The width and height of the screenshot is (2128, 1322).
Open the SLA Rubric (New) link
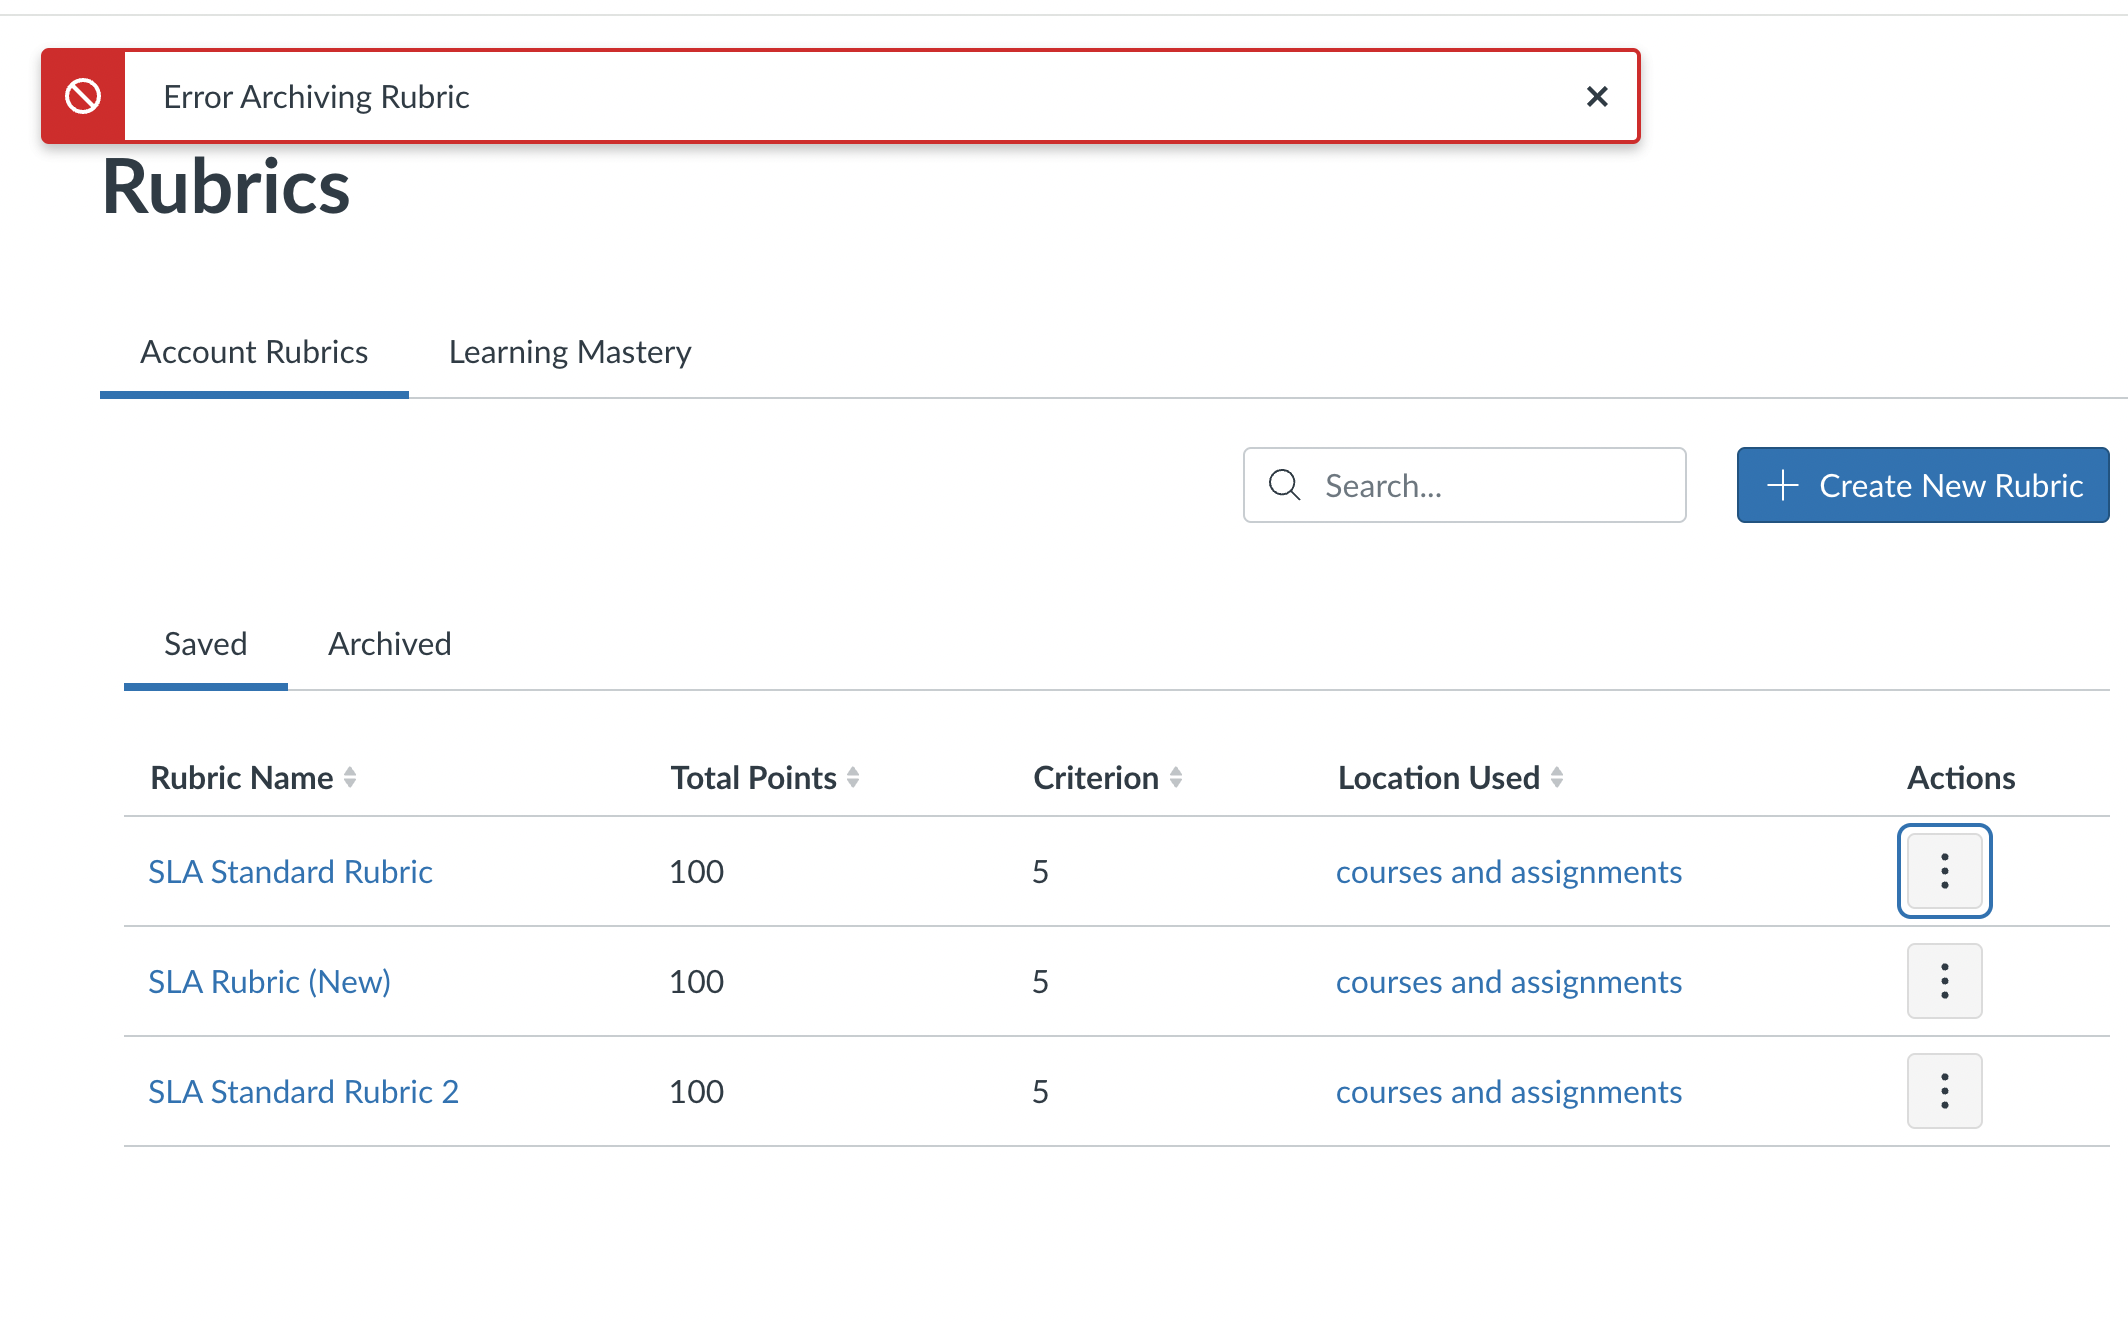click(269, 982)
